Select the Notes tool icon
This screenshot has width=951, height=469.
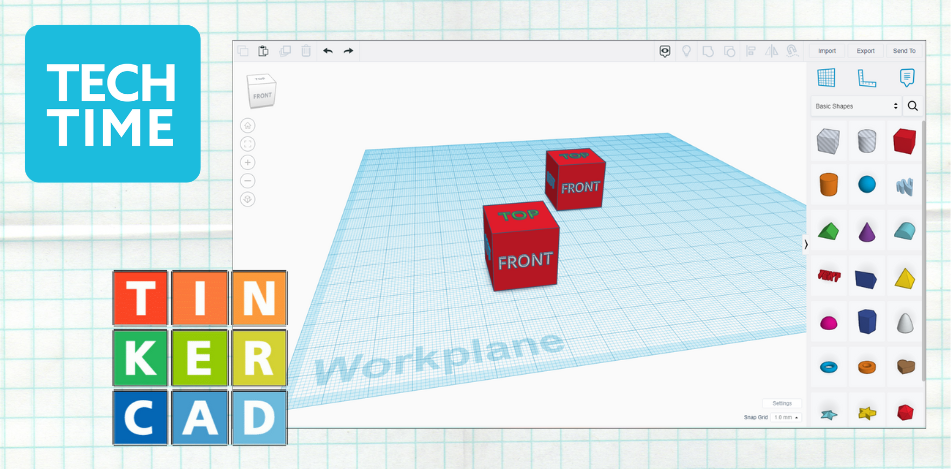pos(907,78)
